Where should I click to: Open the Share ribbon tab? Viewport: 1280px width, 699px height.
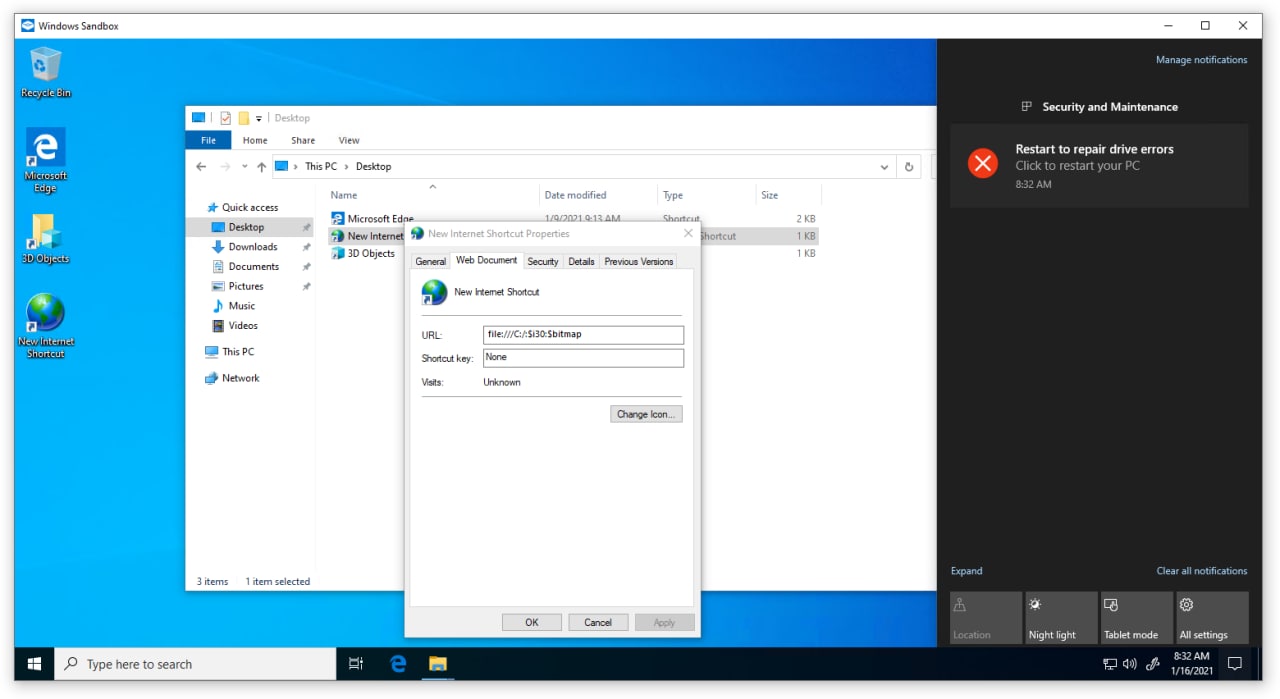click(303, 140)
